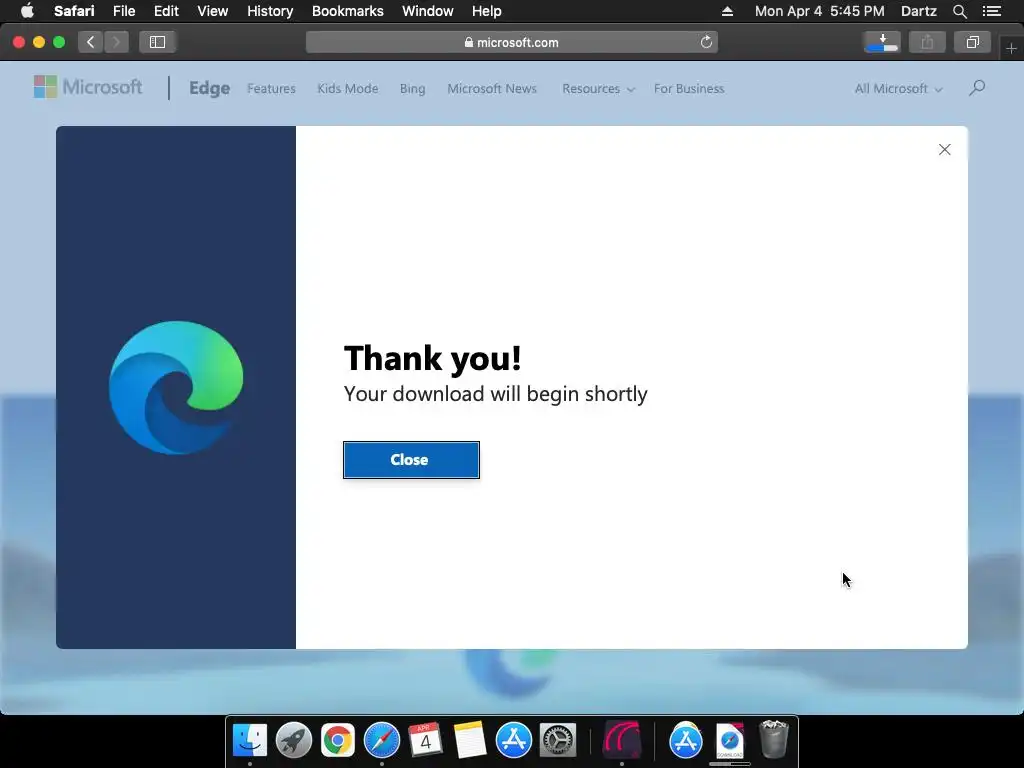
Task: Open Microsoft News link
Action: (492, 89)
